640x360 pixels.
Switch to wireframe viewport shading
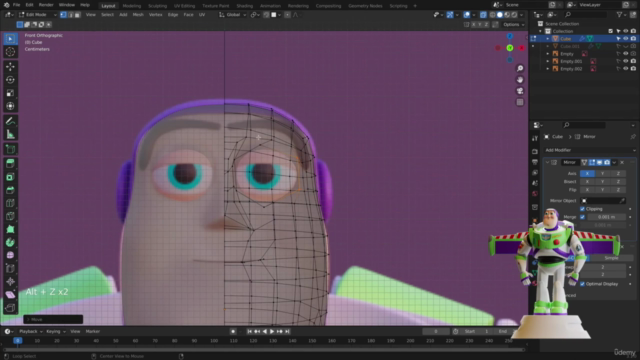pyautogui.click(x=493, y=15)
